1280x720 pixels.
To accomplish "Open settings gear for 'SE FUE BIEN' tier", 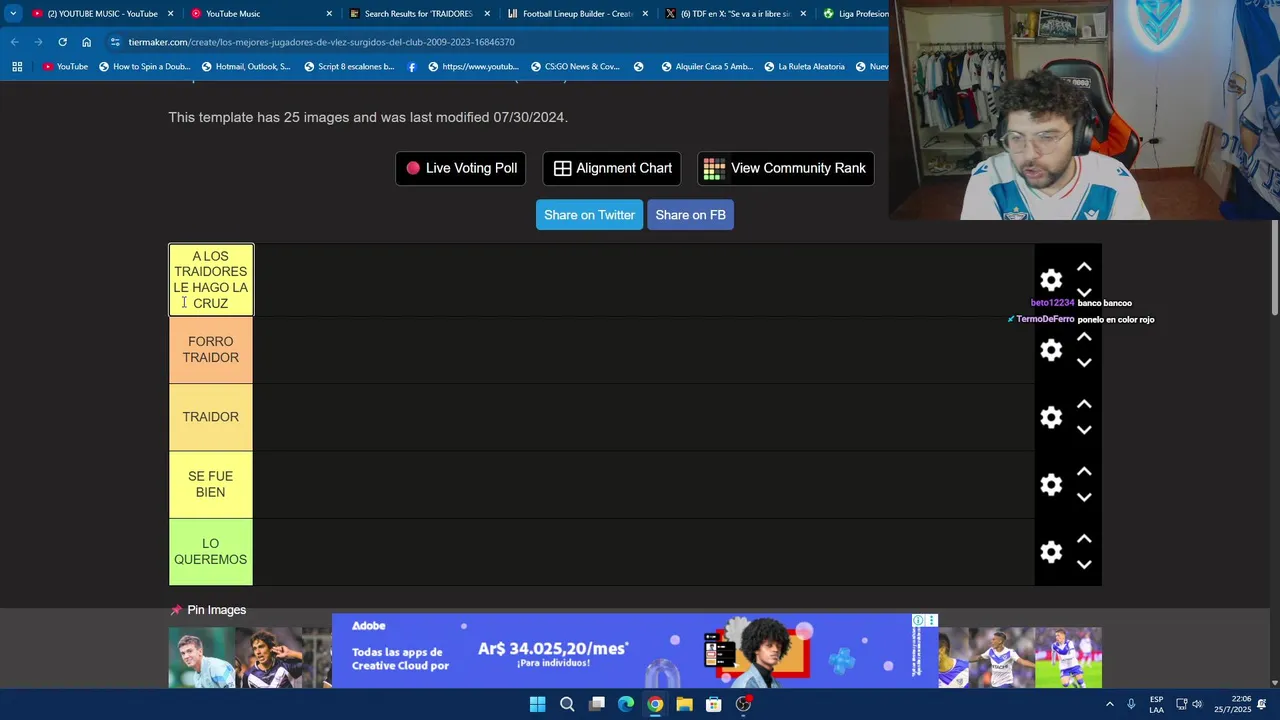I will pyautogui.click(x=1051, y=485).
